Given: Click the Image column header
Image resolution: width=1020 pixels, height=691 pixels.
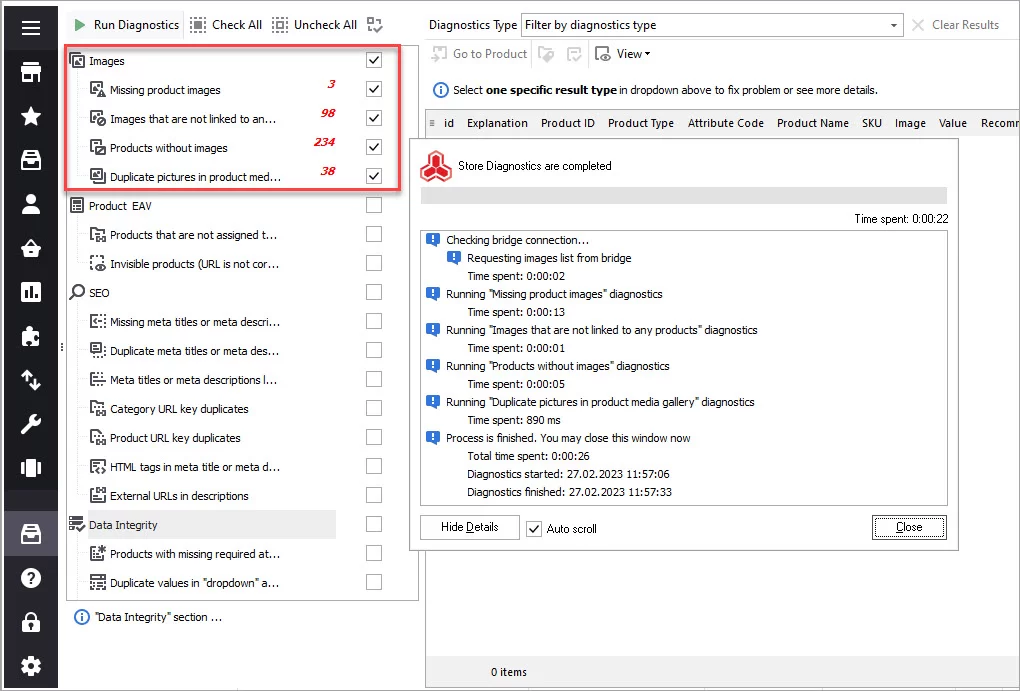Looking at the screenshot, I should point(910,123).
